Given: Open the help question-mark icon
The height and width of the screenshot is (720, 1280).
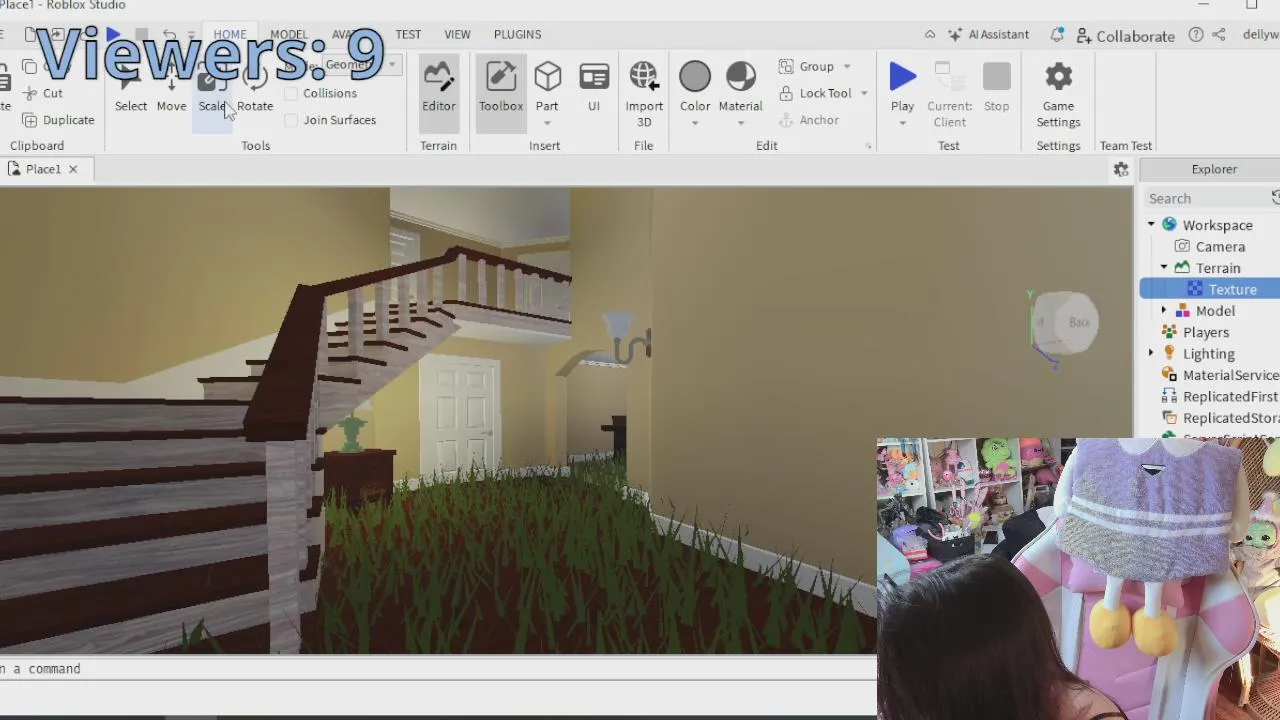Looking at the screenshot, I should (x=1196, y=34).
